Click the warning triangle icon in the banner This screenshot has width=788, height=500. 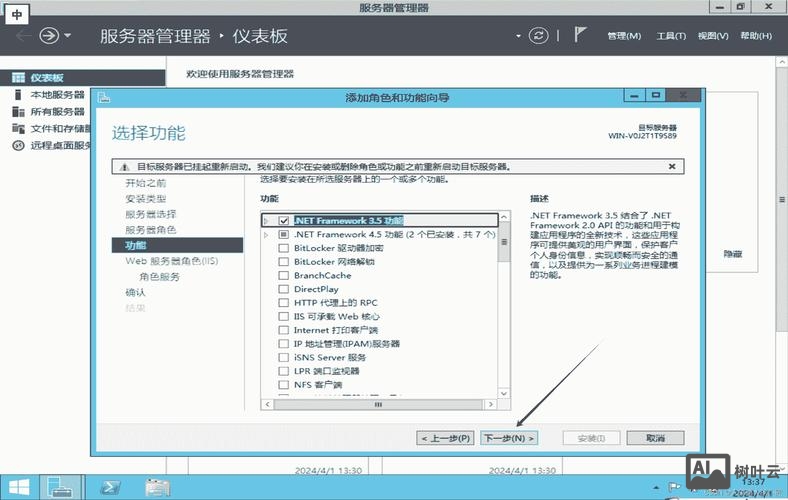coord(125,167)
